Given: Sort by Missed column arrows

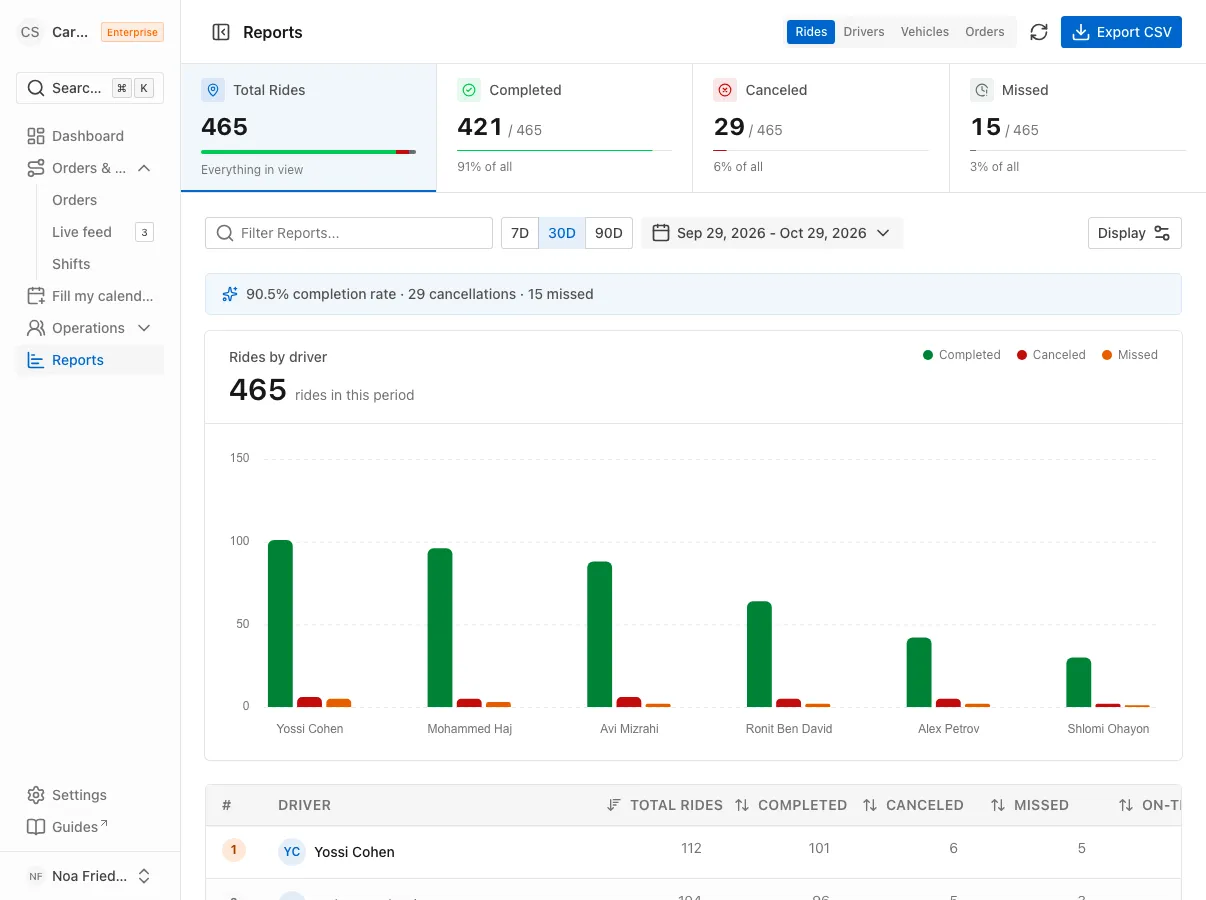Looking at the screenshot, I should (x=998, y=805).
